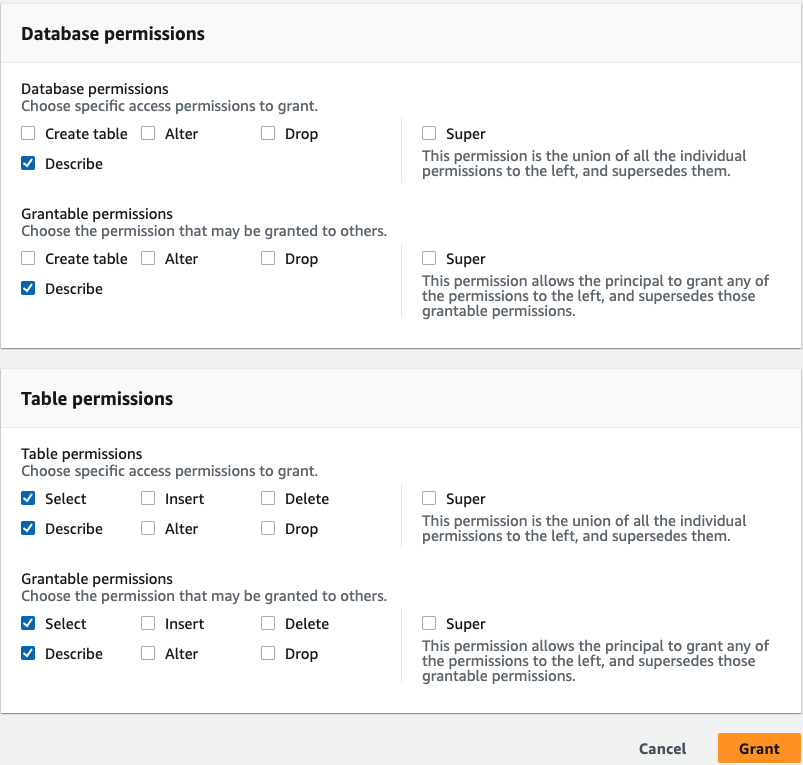
Task: Enable Super for table Grantable permissions
Action: 429,624
